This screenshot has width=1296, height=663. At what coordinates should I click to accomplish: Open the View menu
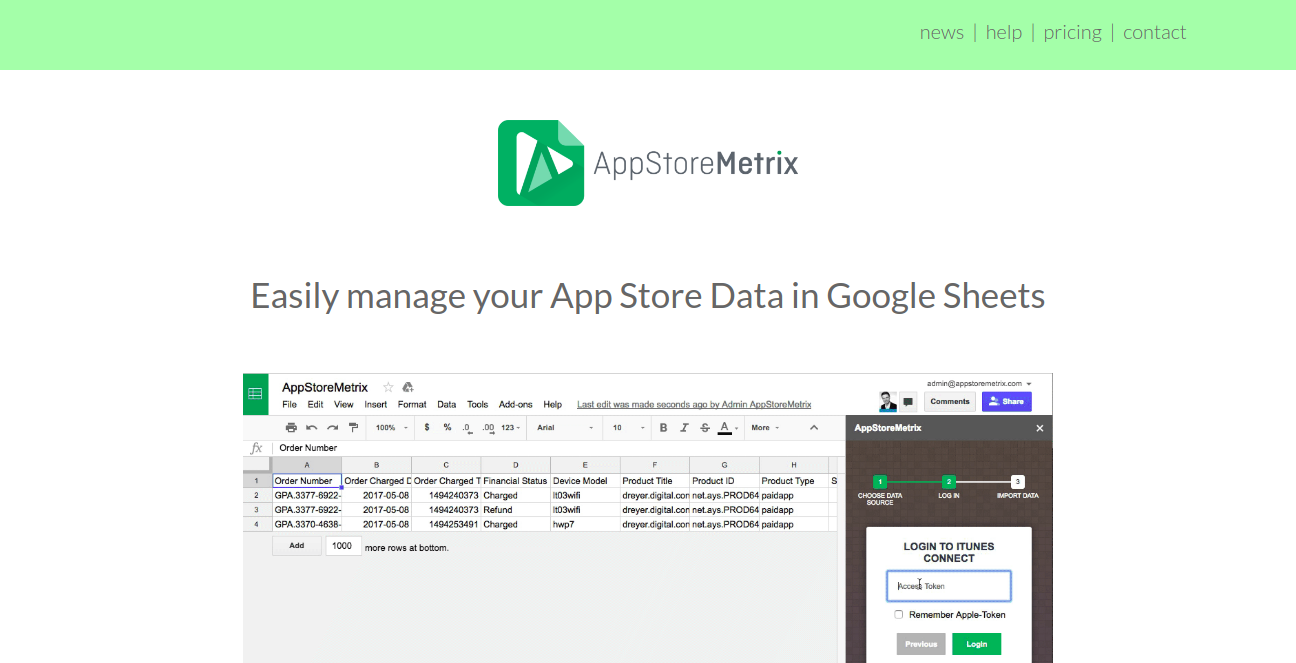(344, 405)
